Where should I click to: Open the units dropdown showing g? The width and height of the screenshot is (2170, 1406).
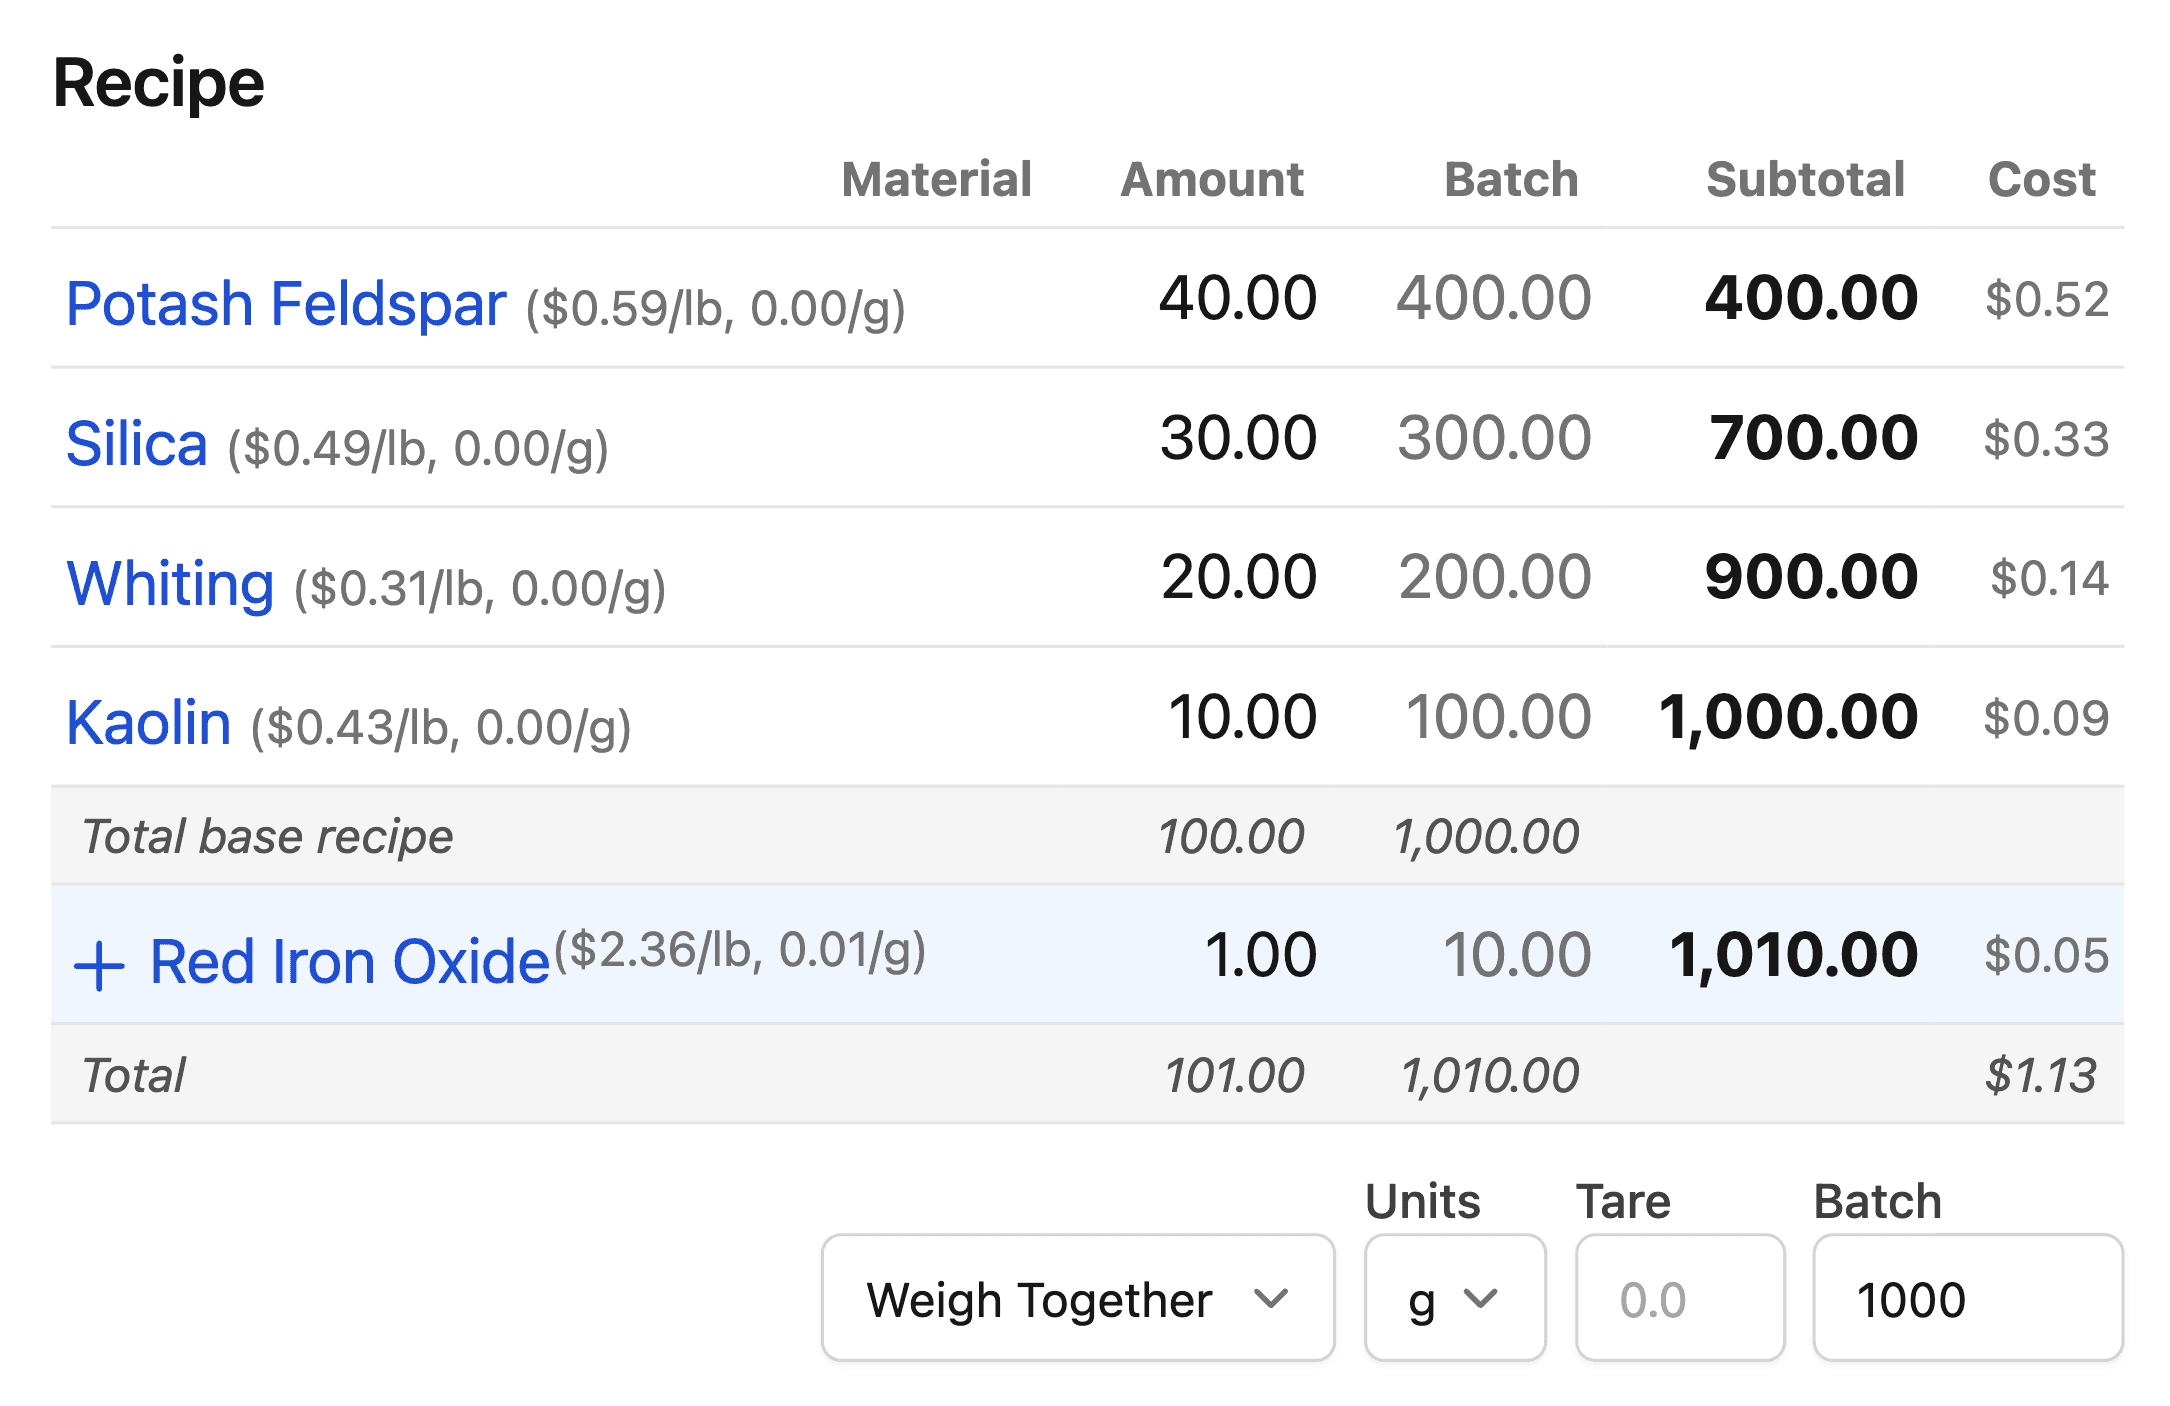[x=1454, y=1298]
